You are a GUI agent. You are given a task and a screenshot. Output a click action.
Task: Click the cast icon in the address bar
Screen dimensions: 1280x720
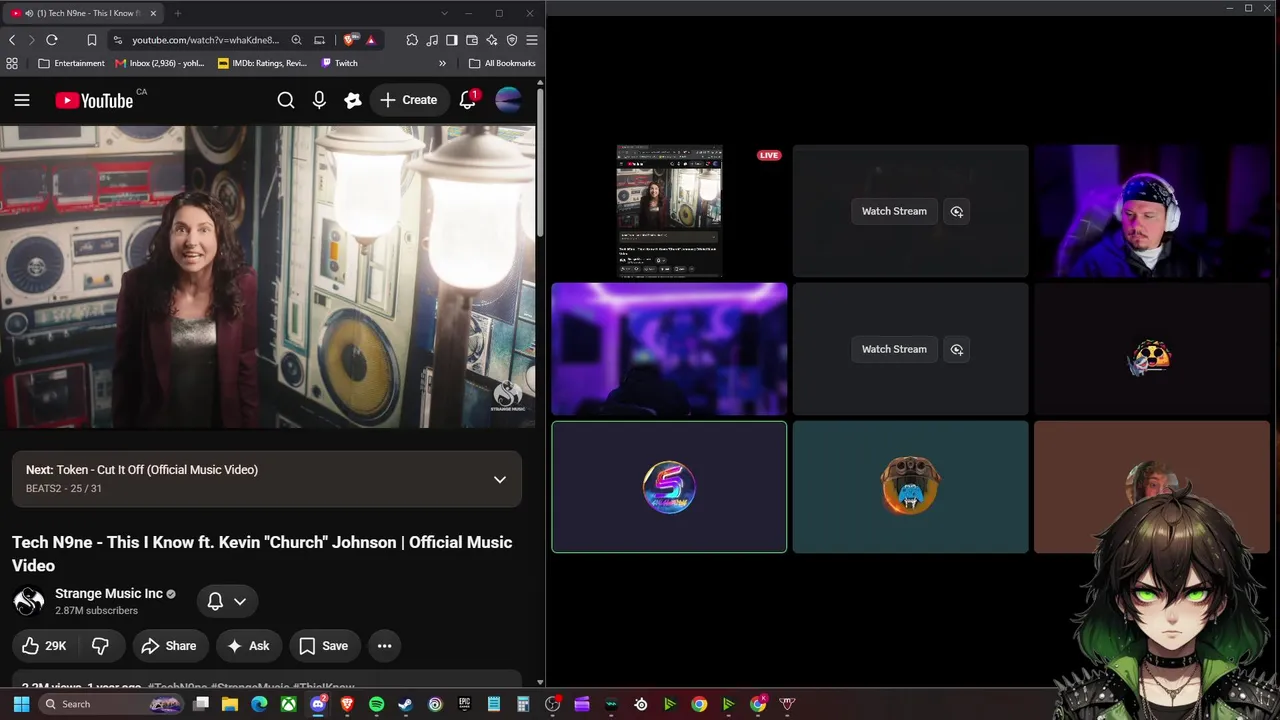[319, 40]
